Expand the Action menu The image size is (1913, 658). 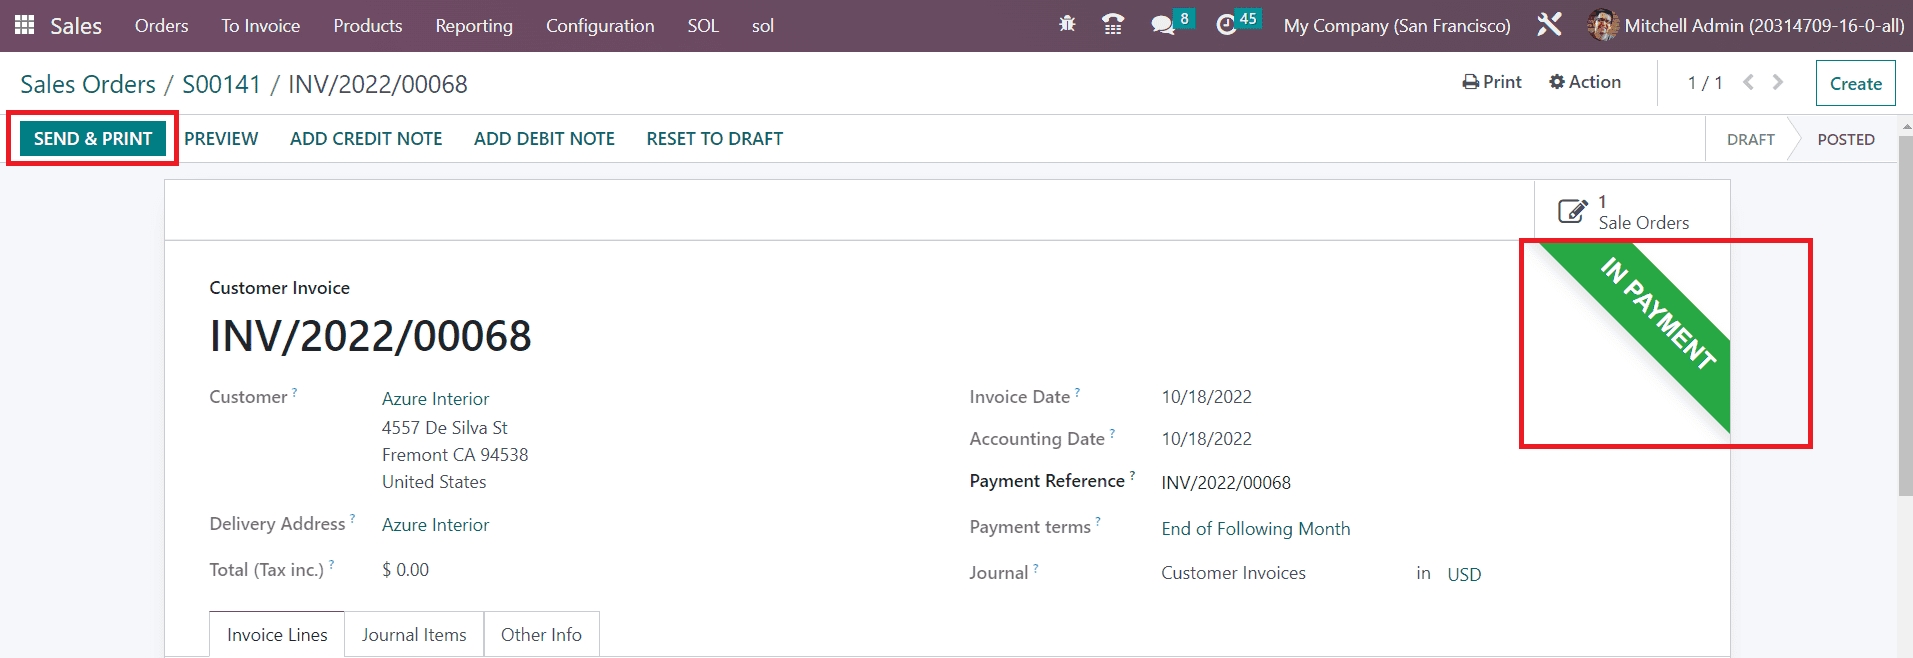coord(1584,82)
